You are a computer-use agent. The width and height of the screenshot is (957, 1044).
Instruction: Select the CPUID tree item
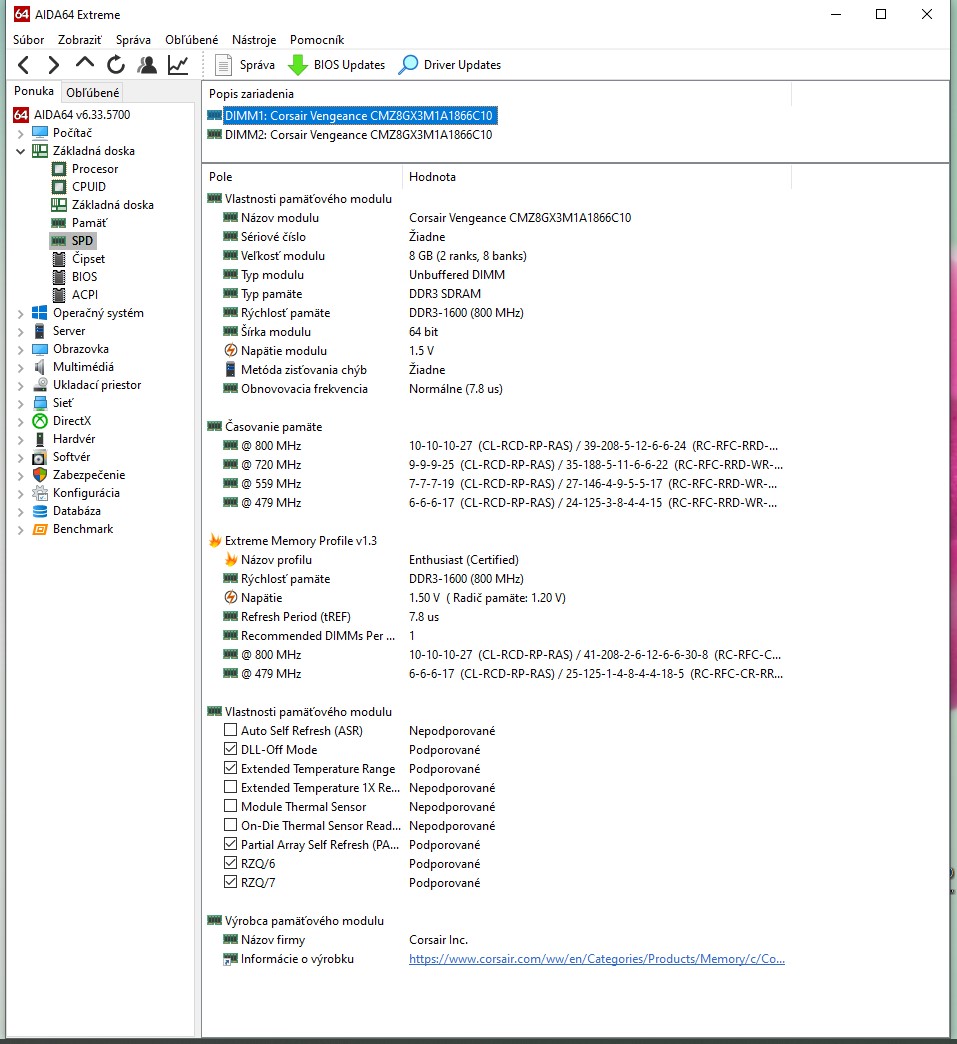point(89,186)
